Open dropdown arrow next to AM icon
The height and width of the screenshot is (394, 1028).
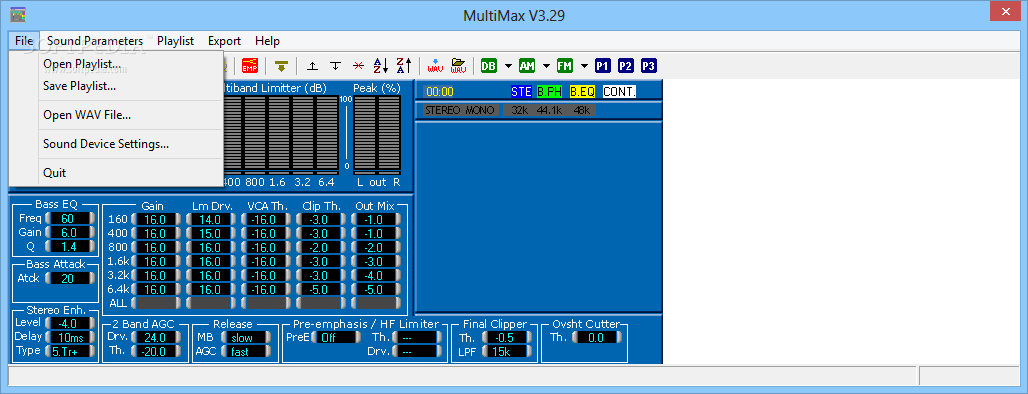545,66
